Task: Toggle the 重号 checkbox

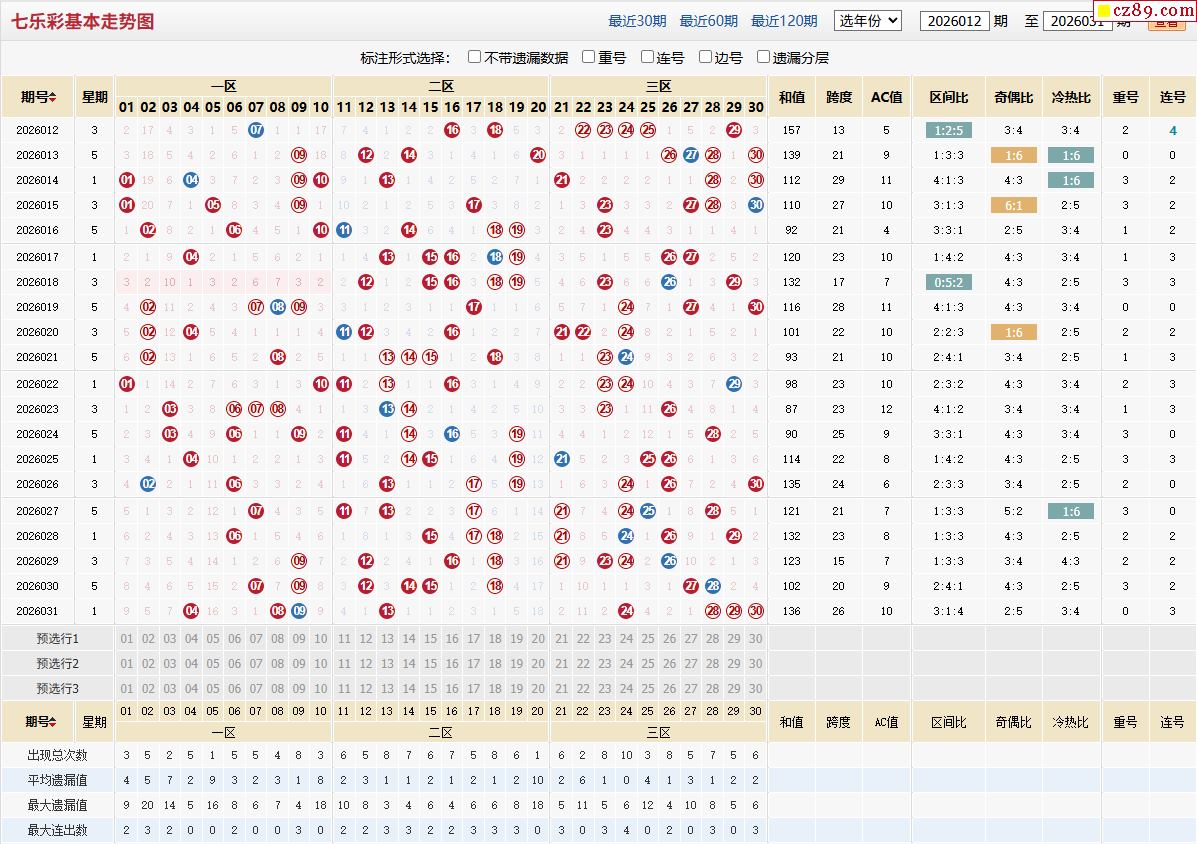Action: click(589, 57)
